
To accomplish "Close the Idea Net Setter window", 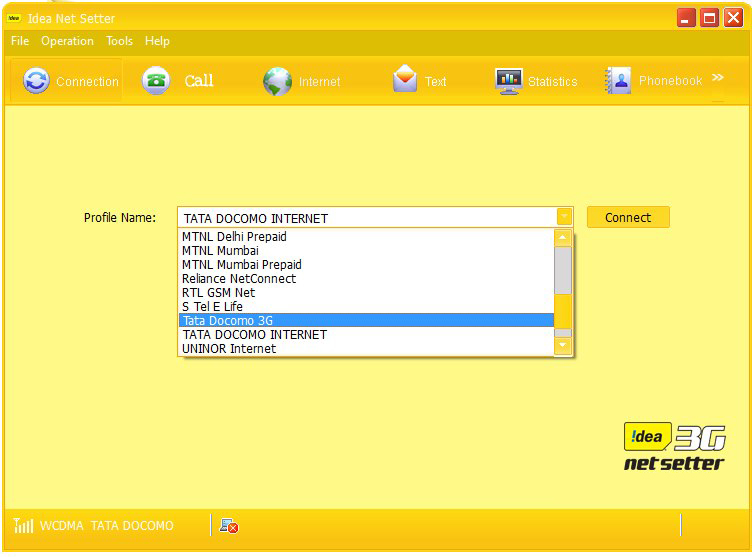I will [x=733, y=18].
